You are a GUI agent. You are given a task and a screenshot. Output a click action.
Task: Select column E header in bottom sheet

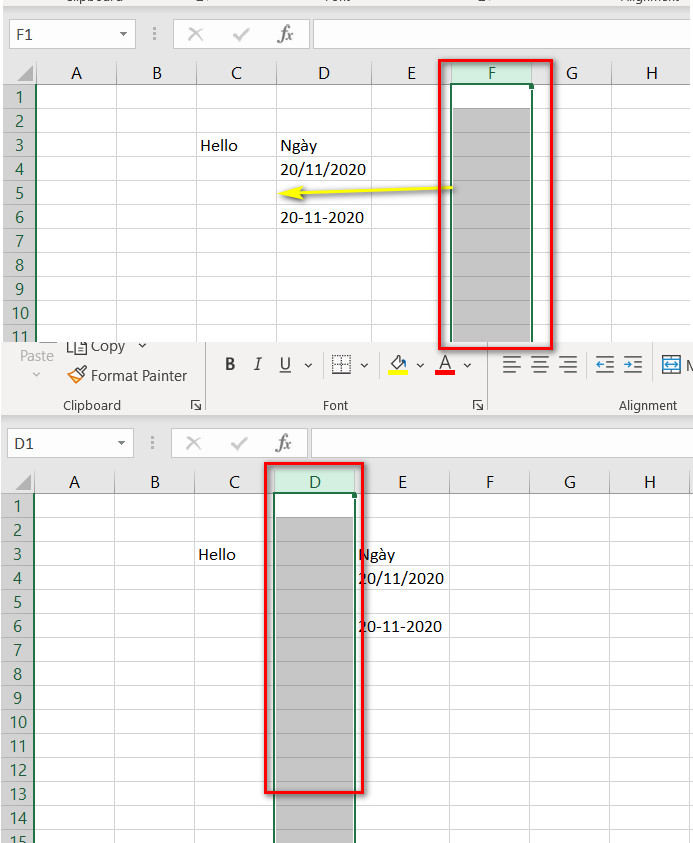tap(402, 482)
